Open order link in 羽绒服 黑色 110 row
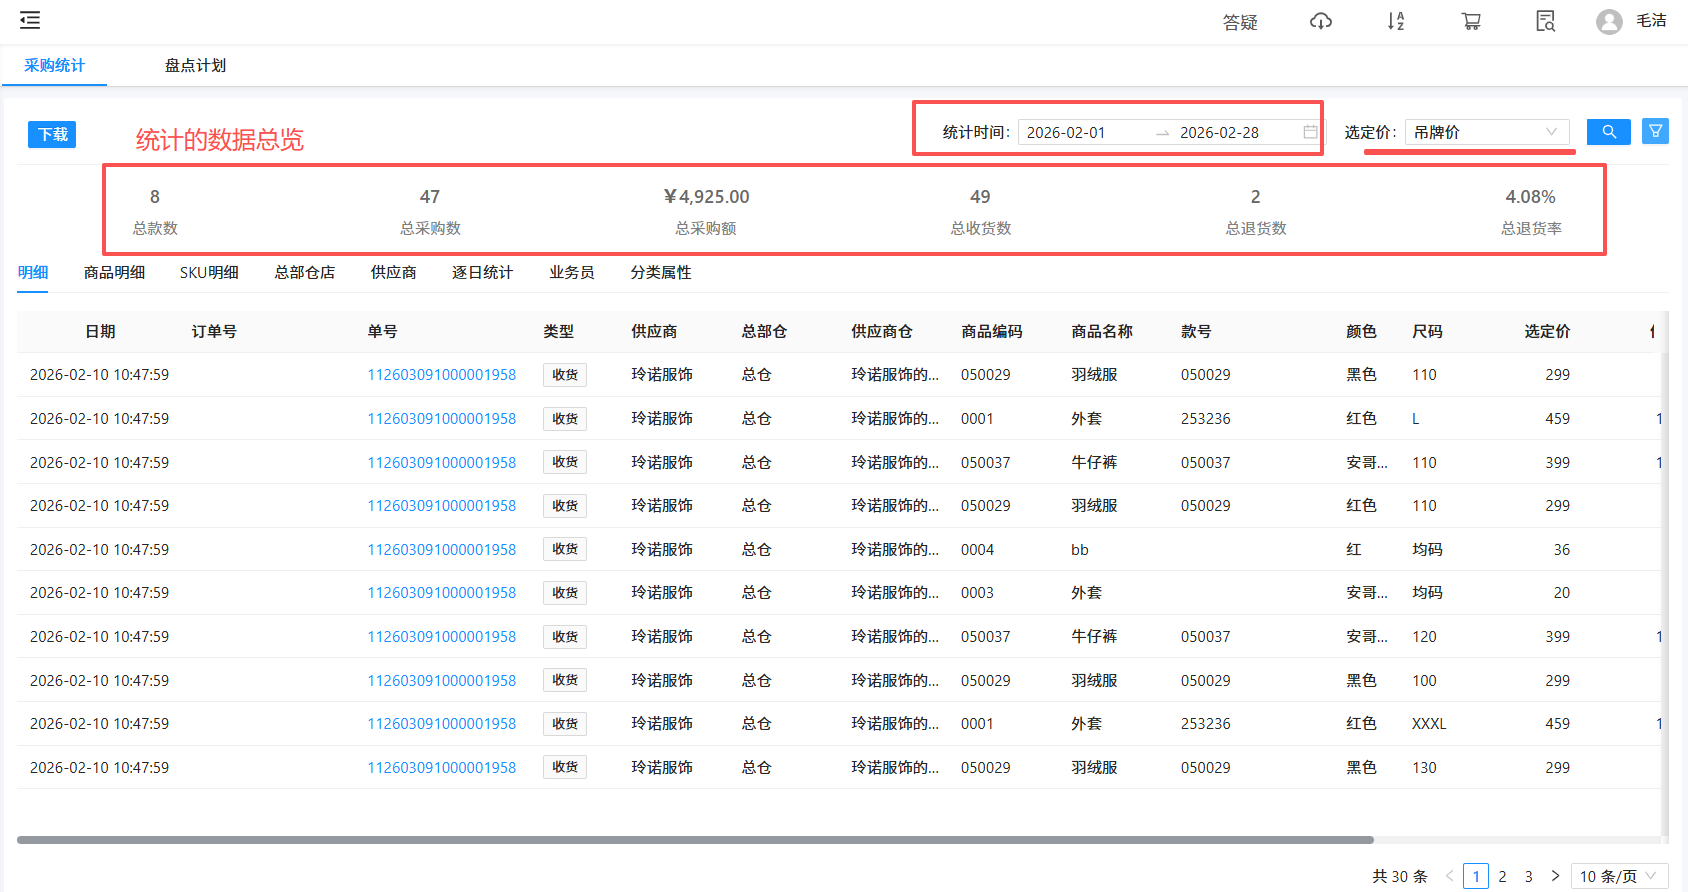Viewport: 1688px width, 892px height. click(x=442, y=375)
